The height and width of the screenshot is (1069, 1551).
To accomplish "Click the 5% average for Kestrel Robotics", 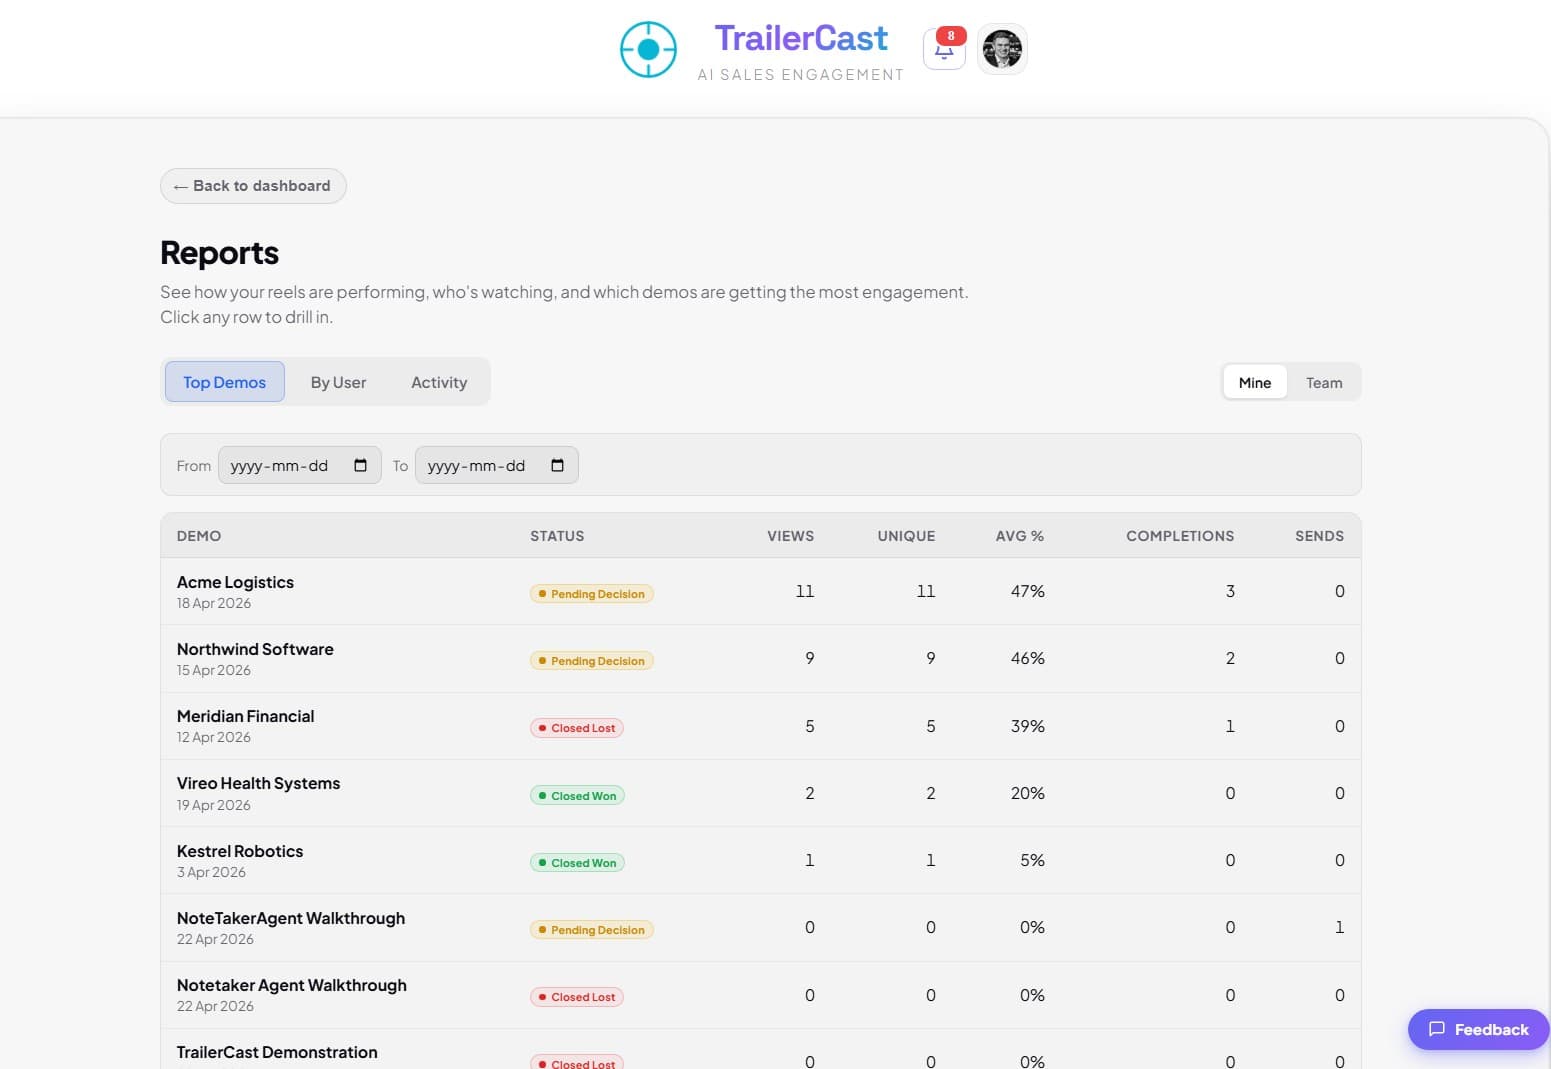I will [1032, 860].
